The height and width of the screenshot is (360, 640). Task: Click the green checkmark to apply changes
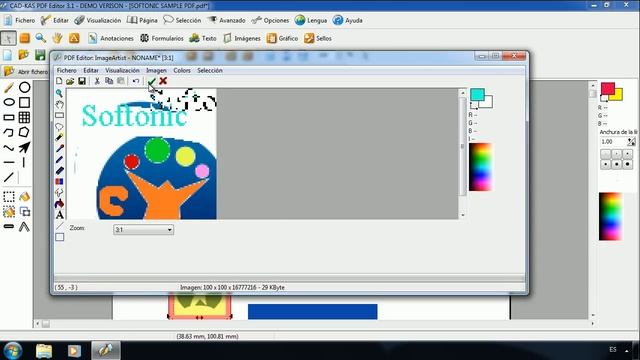(x=151, y=81)
